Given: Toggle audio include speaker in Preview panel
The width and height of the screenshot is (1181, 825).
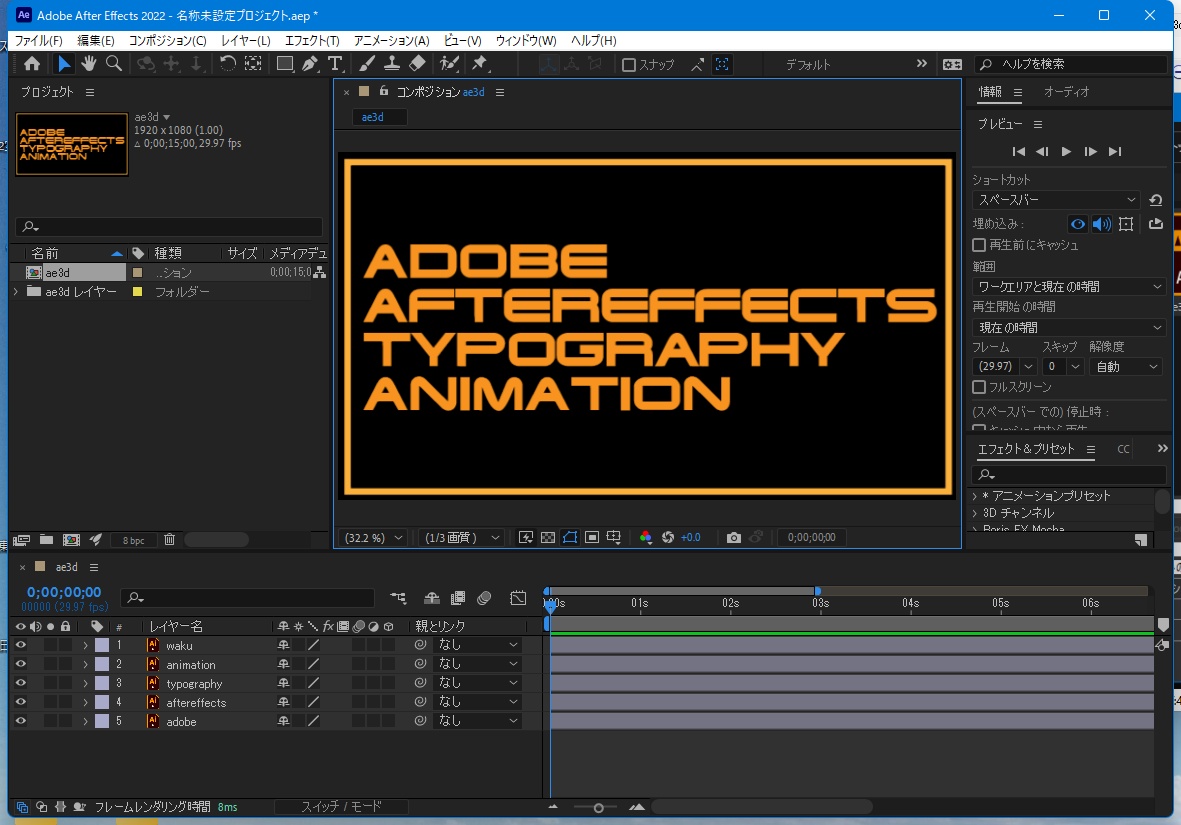Looking at the screenshot, I should (x=1102, y=224).
